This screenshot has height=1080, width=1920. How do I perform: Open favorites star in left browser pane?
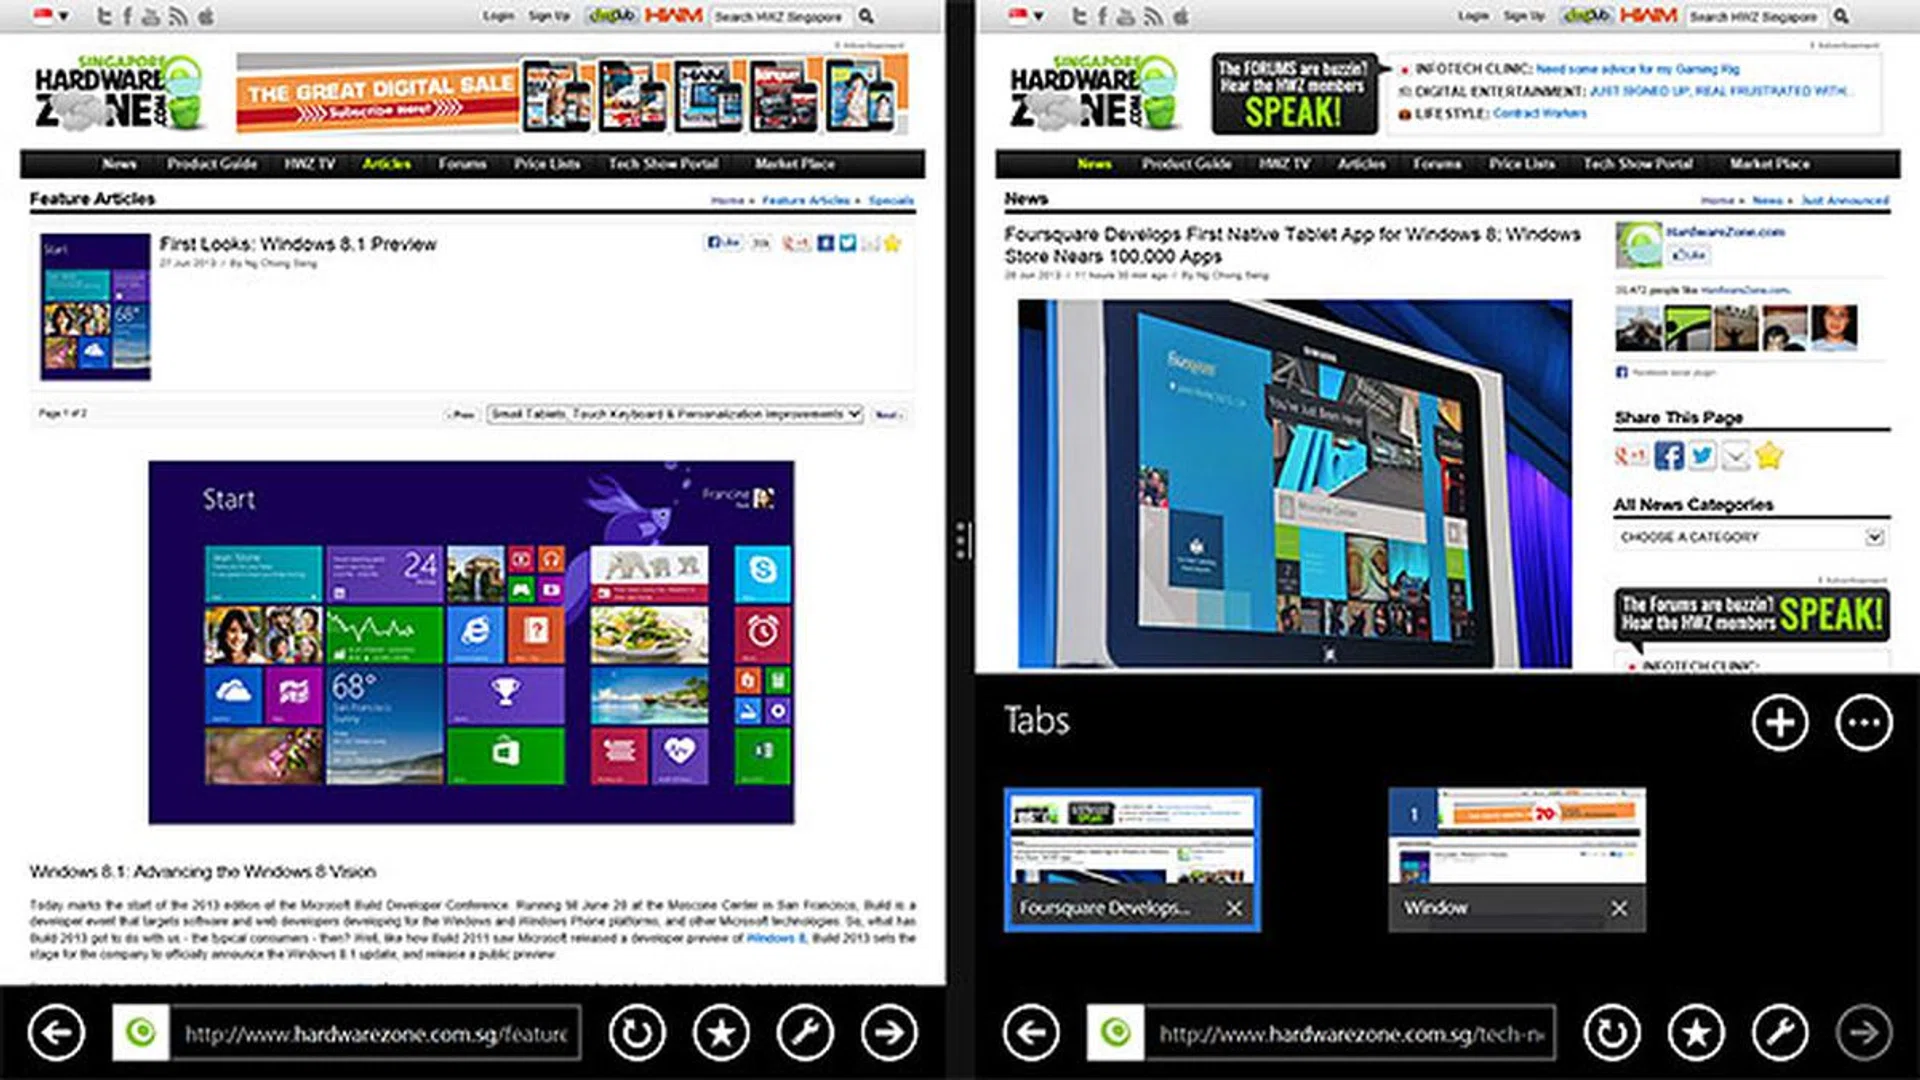click(721, 1032)
